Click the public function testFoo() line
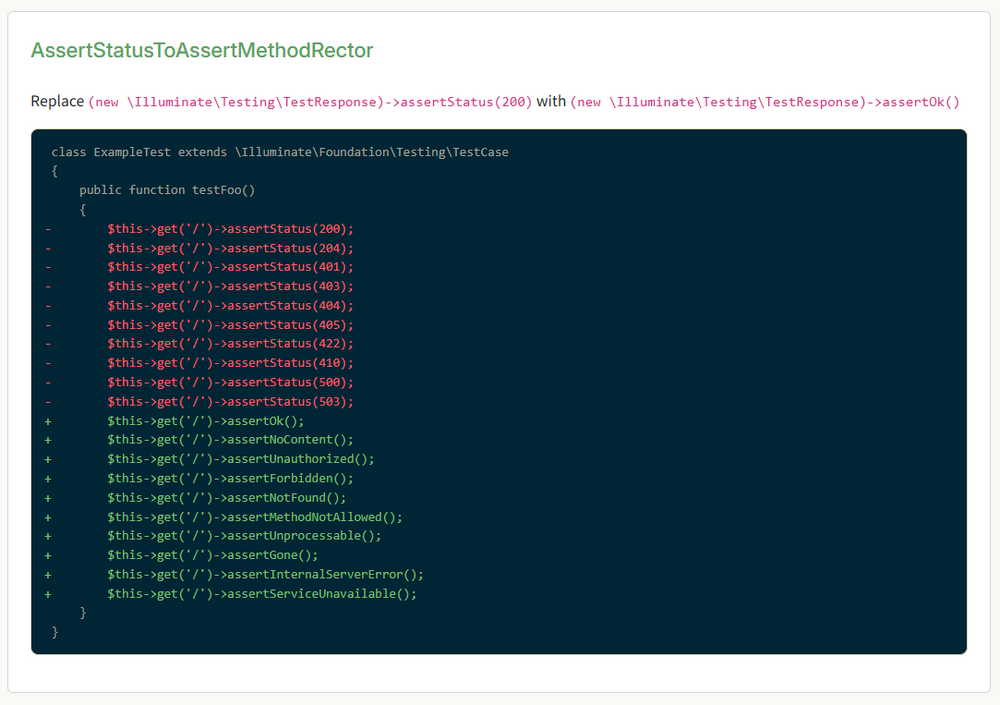The height and width of the screenshot is (705, 1000). click(x=167, y=190)
